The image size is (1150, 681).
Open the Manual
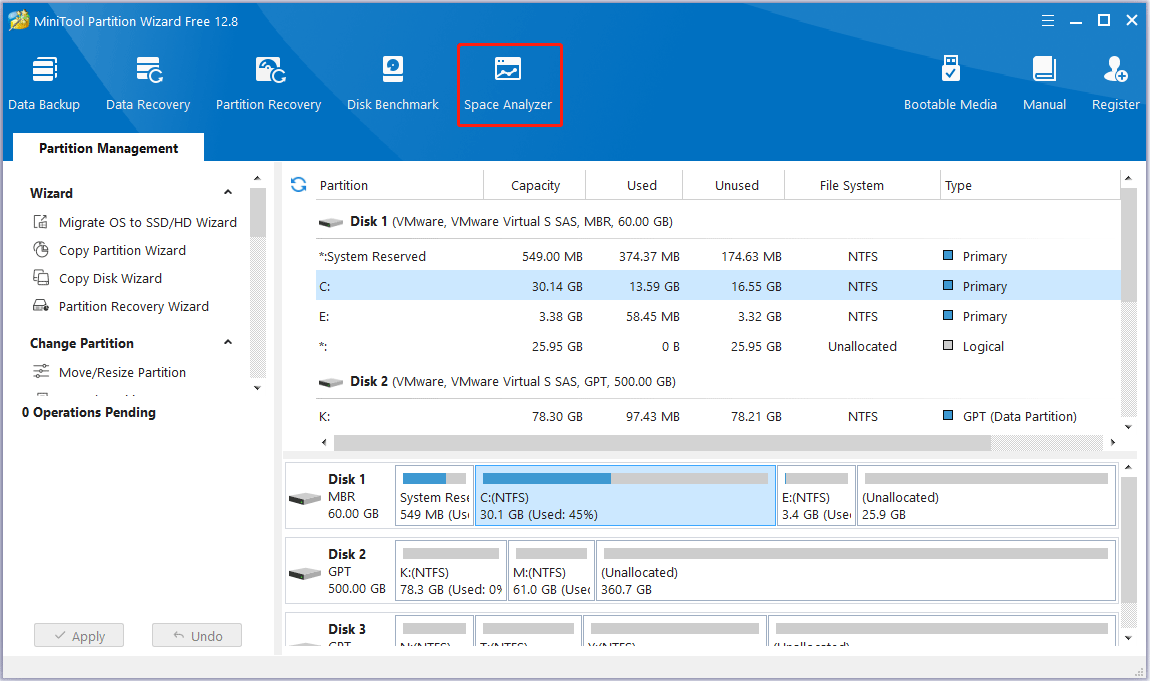(1044, 84)
